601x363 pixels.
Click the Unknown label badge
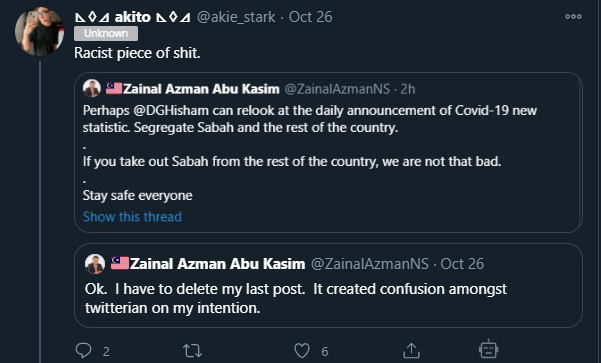tap(106, 34)
